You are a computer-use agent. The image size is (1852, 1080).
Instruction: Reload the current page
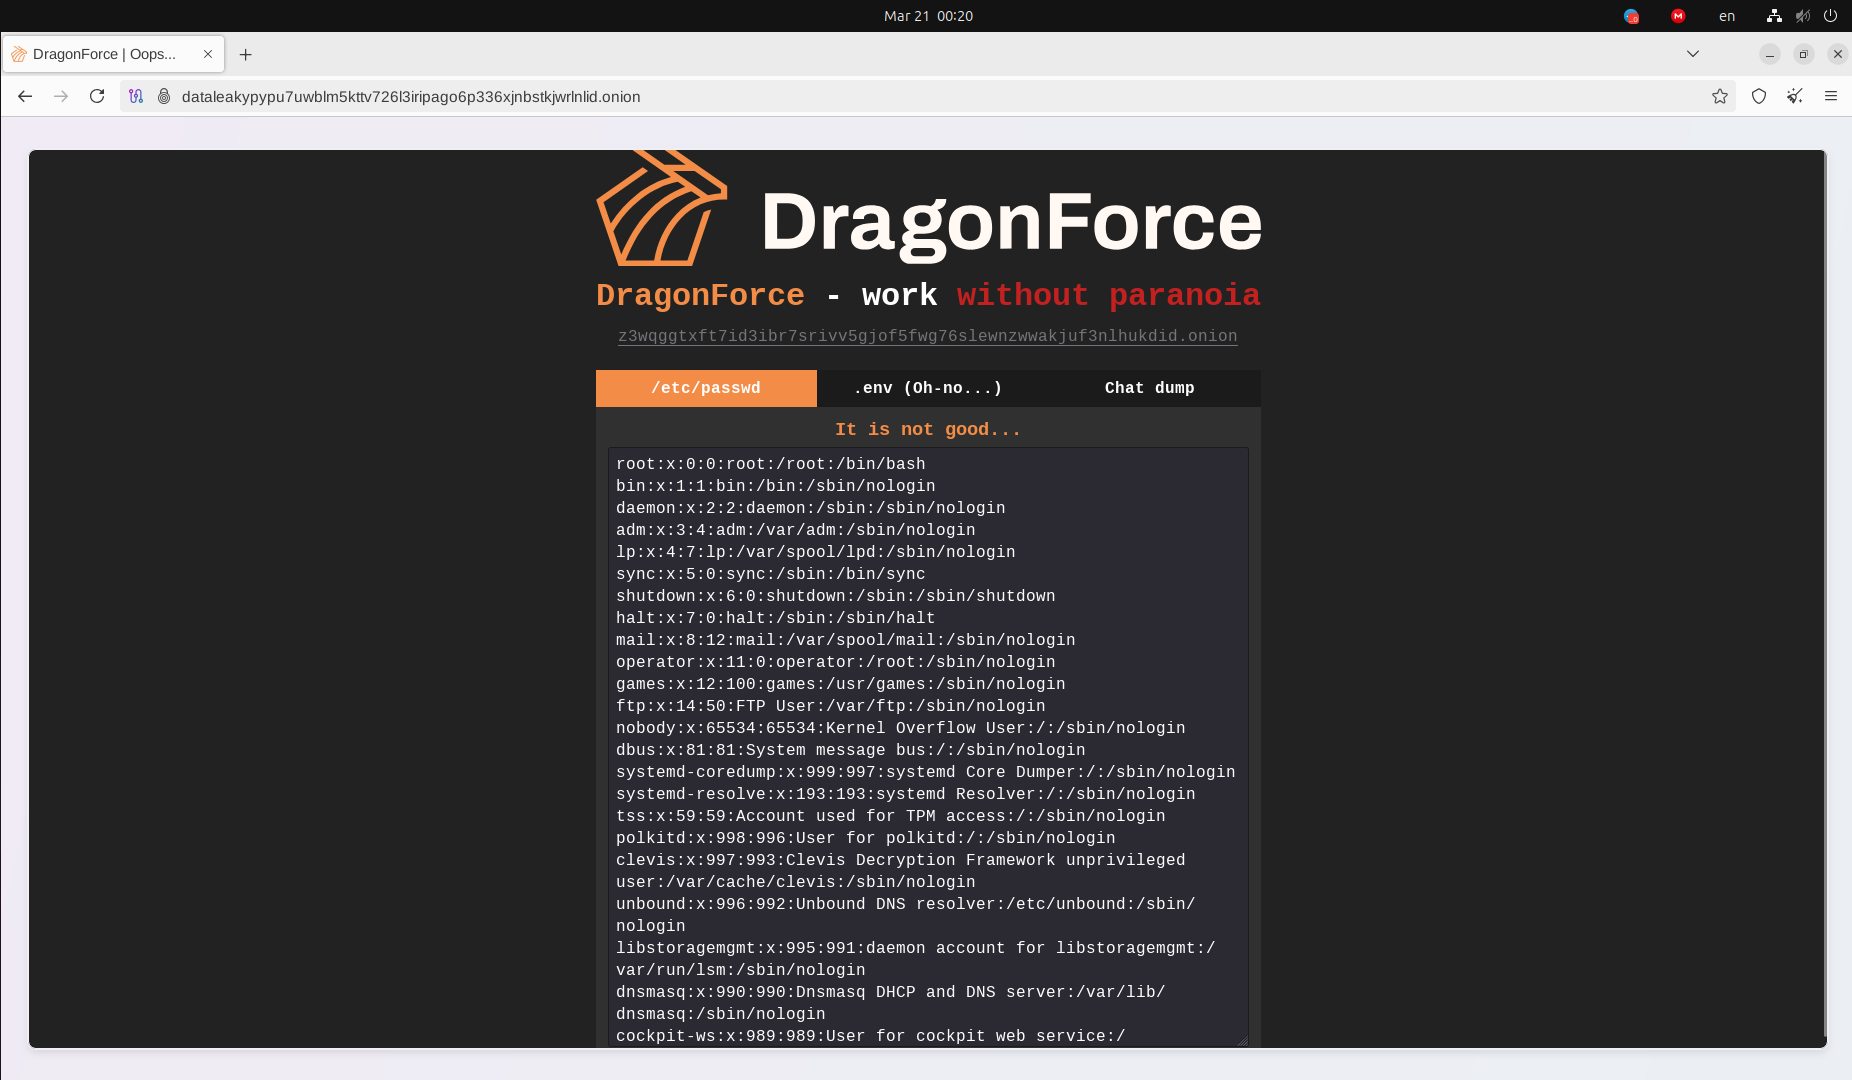[97, 96]
